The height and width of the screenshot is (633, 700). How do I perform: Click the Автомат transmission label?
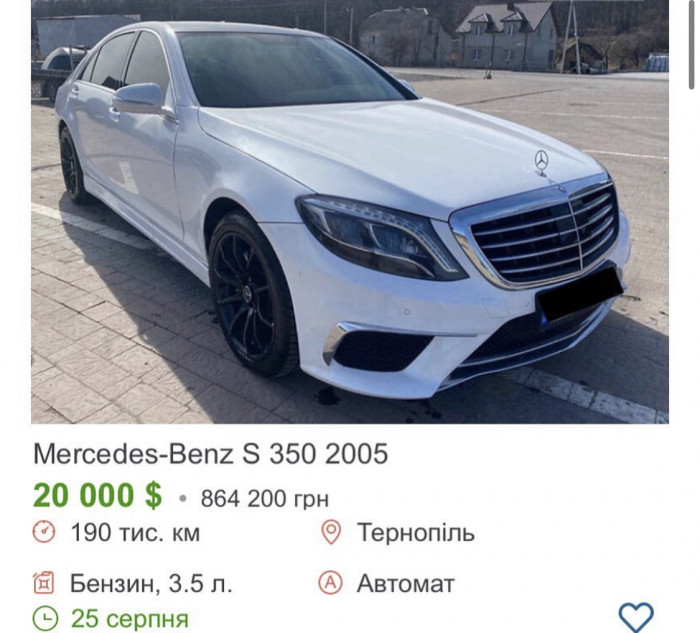(405, 583)
